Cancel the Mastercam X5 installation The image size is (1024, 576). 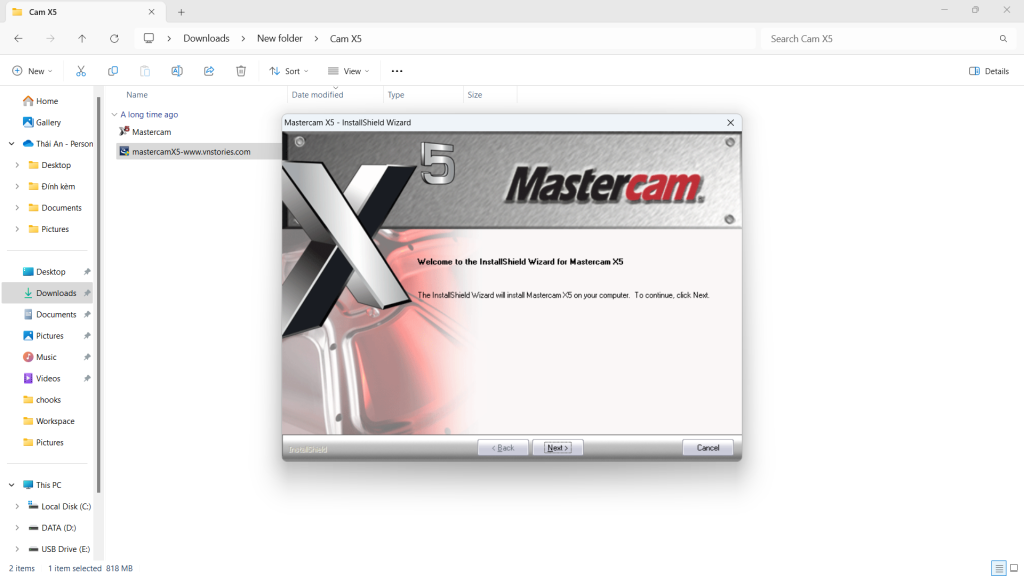click(x=707, y=448)
